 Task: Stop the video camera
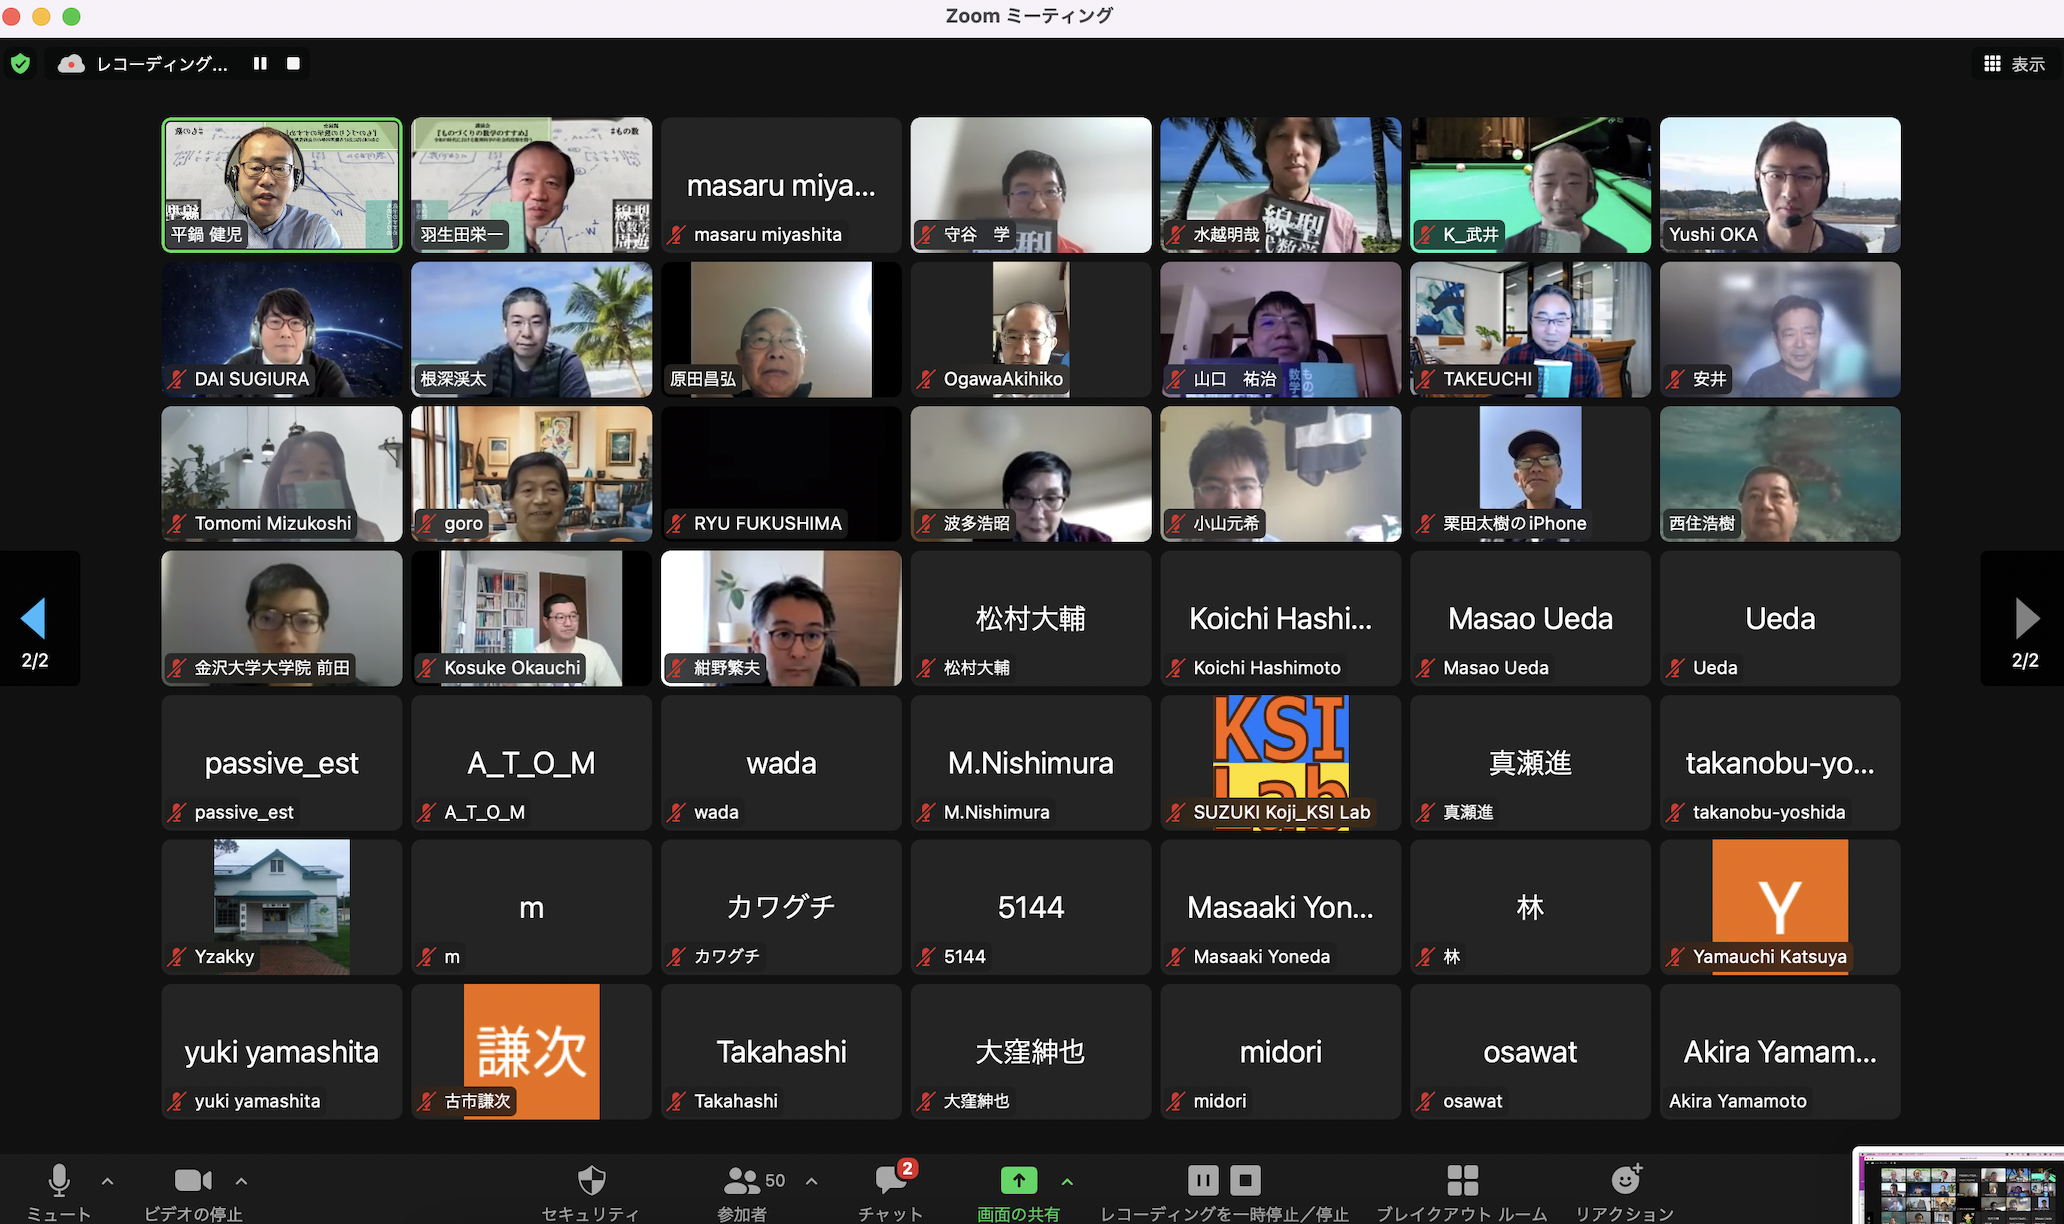[192, 1181]
